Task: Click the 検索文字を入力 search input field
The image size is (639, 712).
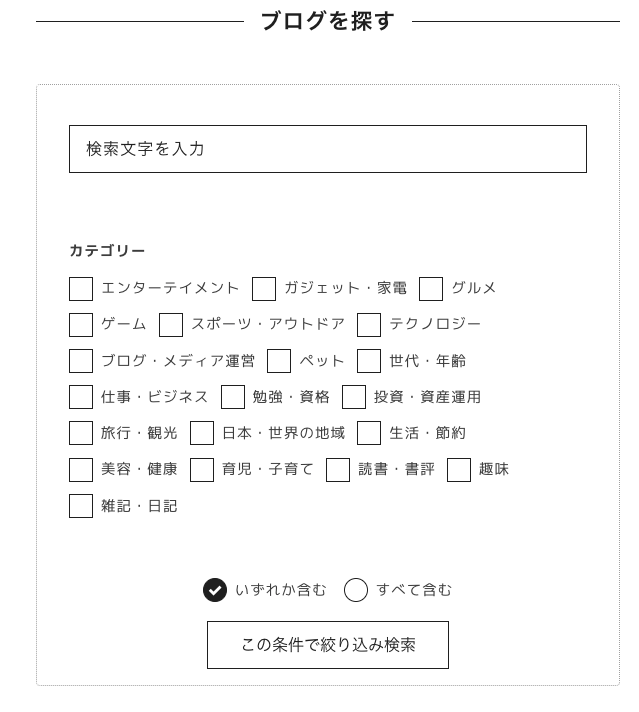Action: 327,149
